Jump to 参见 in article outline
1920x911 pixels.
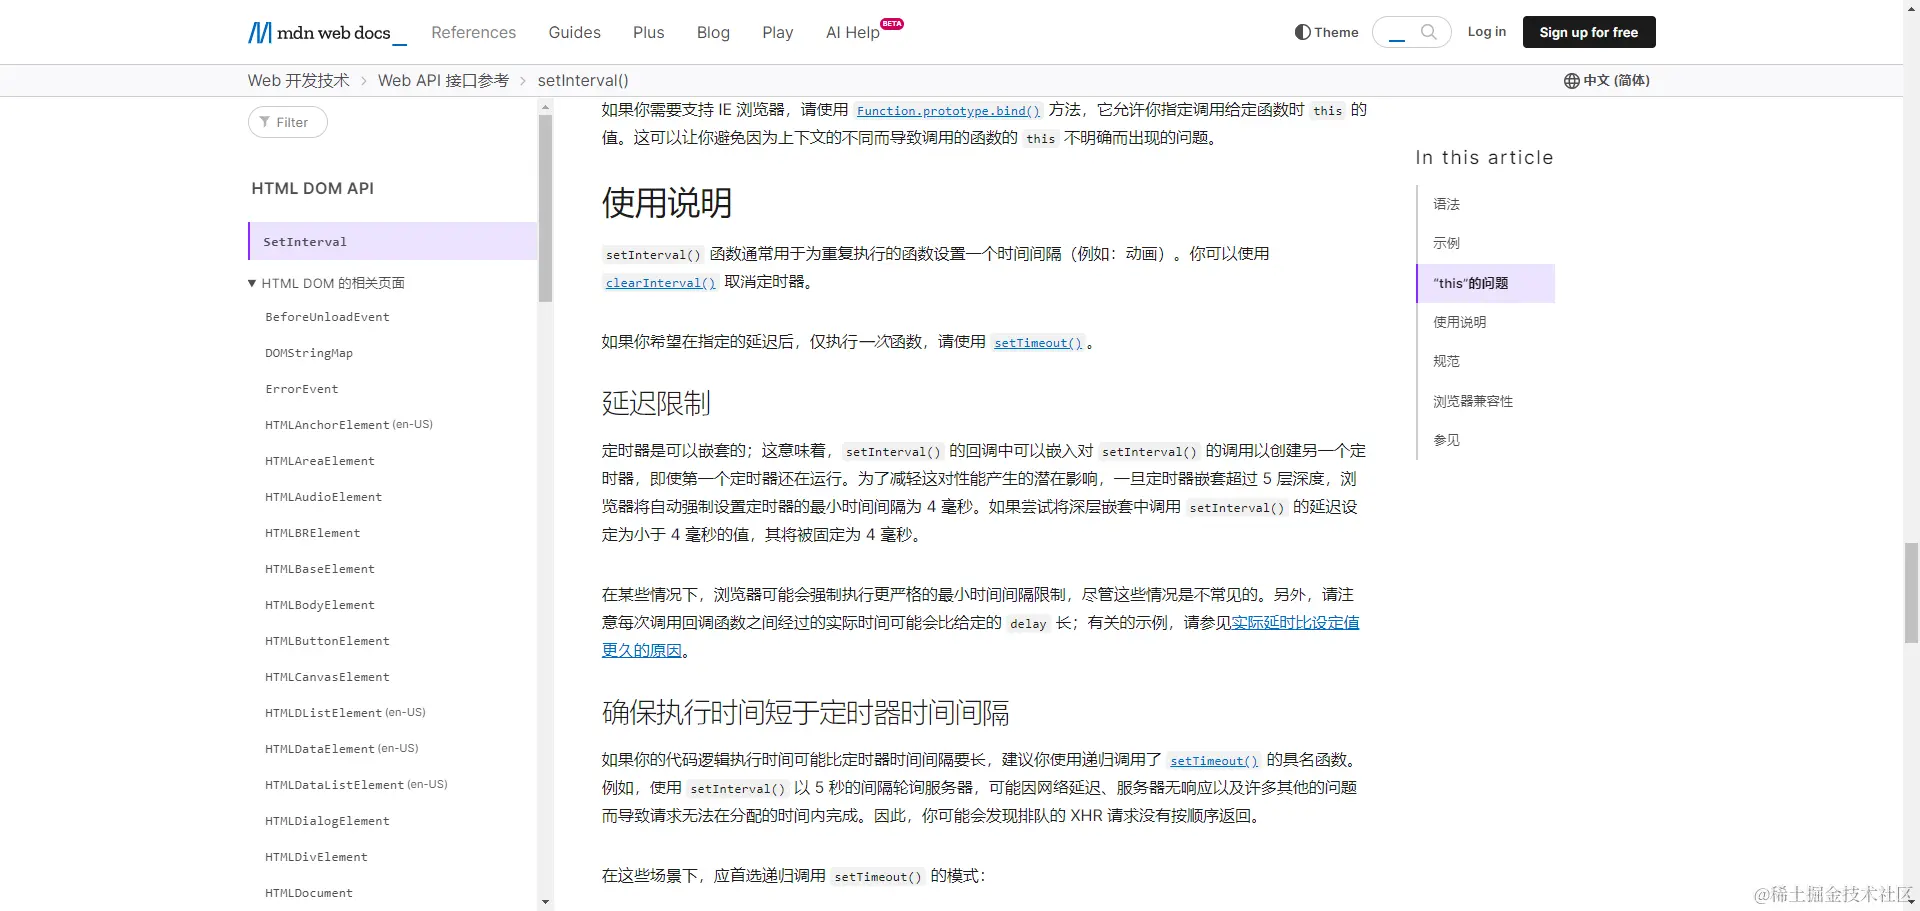click(1446, 440)
